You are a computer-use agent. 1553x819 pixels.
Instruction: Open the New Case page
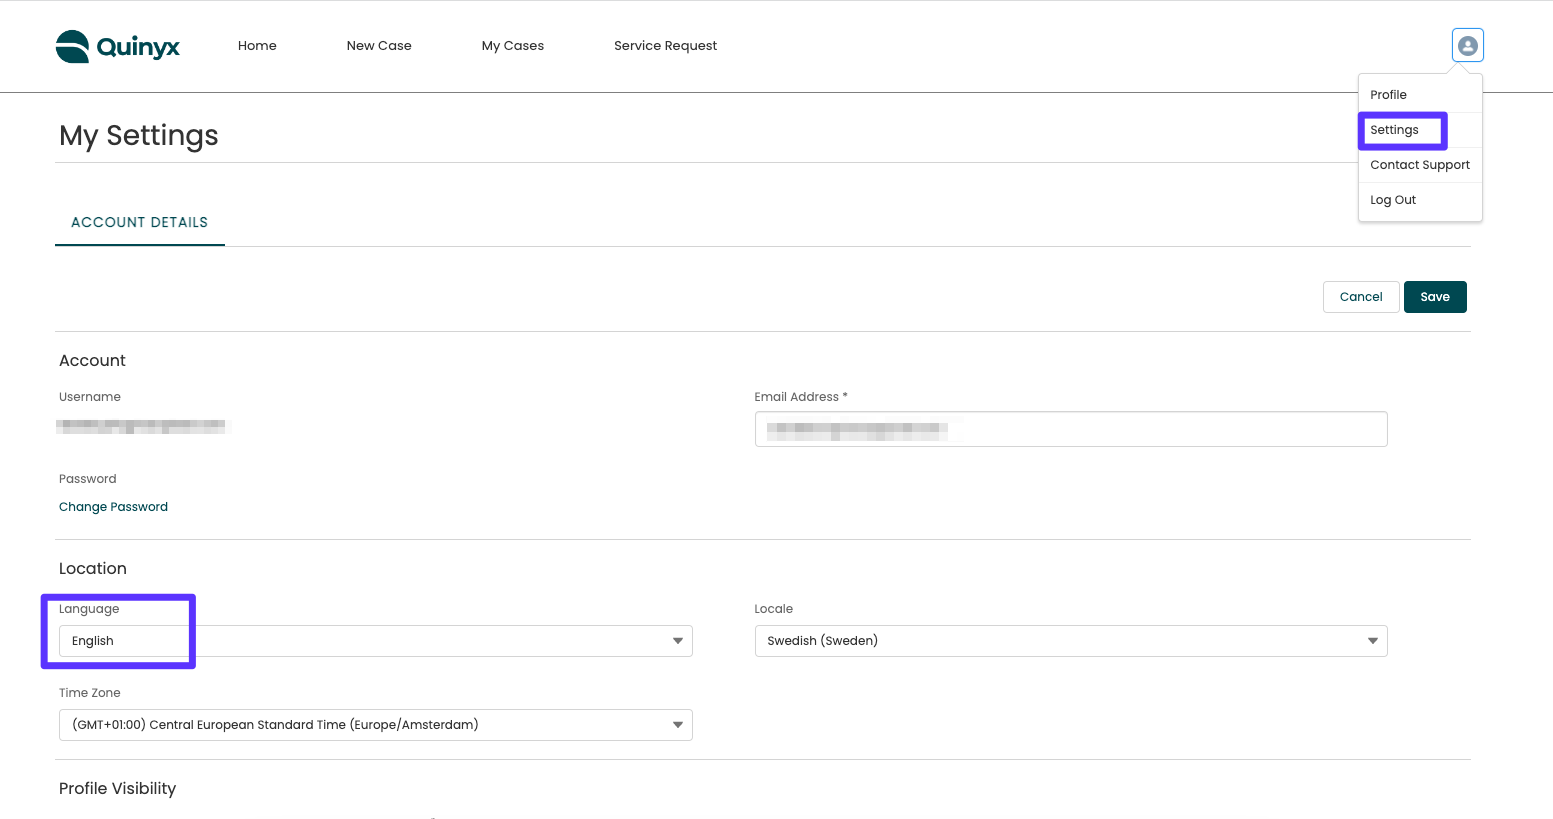(379, 46)
